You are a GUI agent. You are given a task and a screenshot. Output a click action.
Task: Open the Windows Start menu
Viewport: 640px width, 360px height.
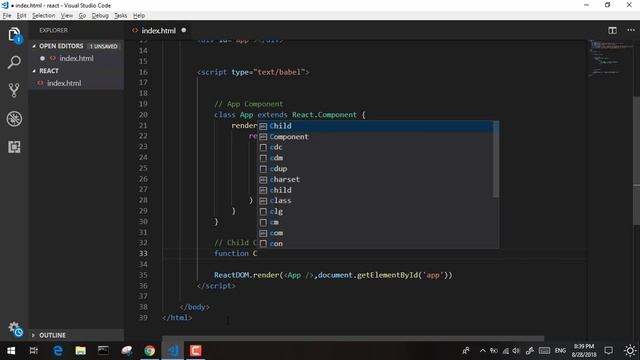coord(11,351)
